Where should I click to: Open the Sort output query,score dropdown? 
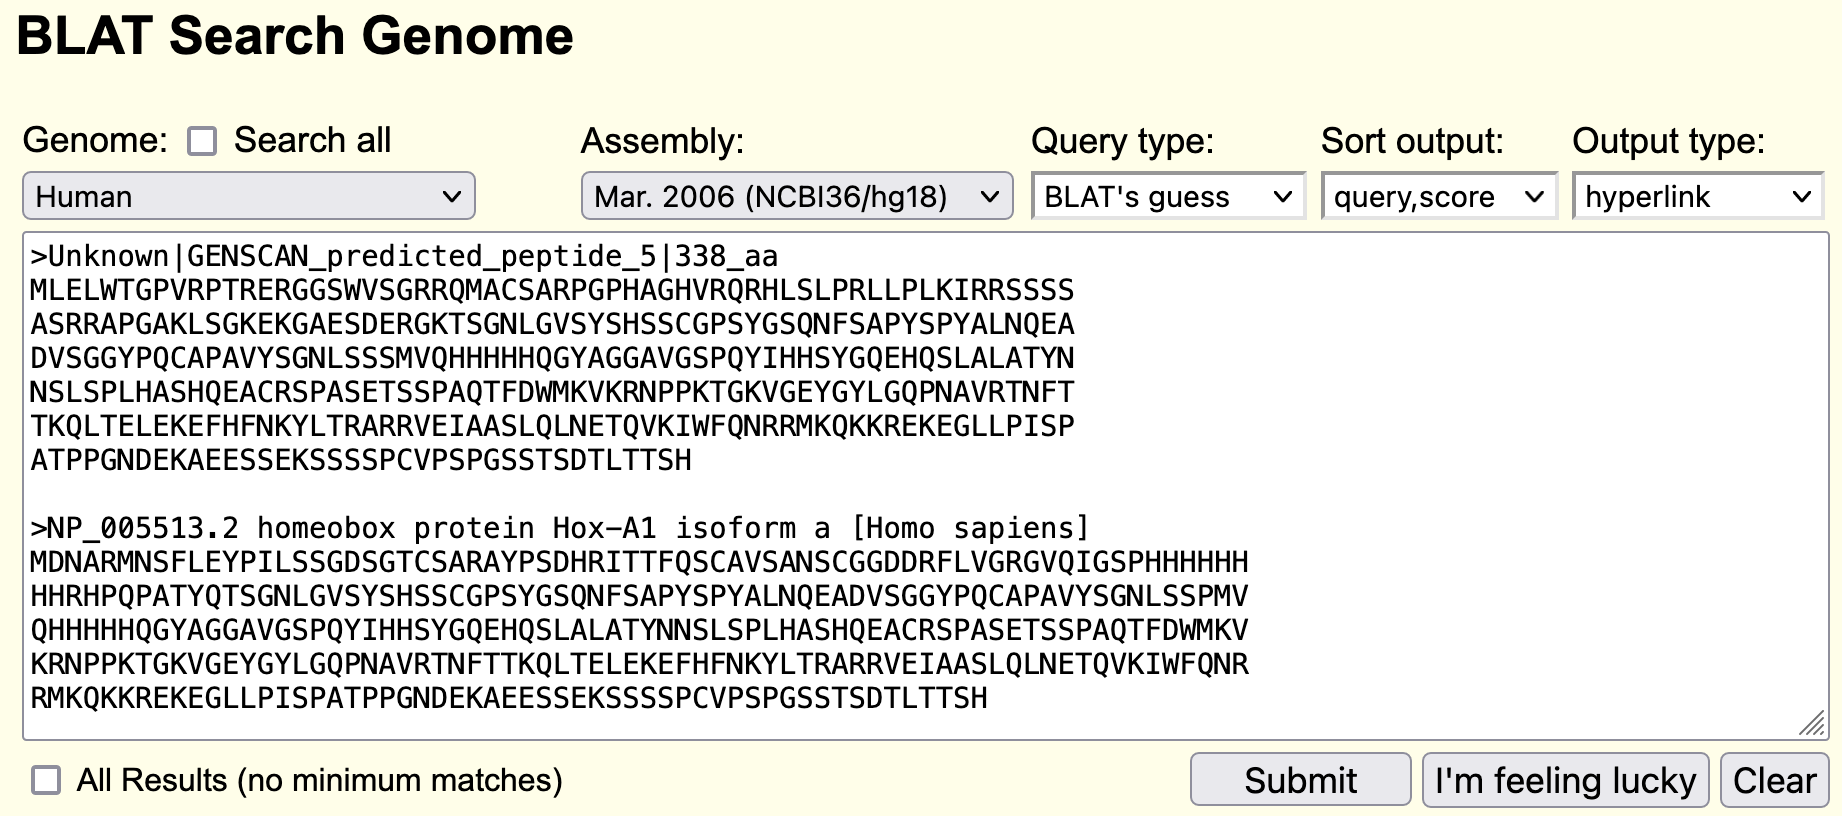pyautogui.click(x=1439, y=196)
